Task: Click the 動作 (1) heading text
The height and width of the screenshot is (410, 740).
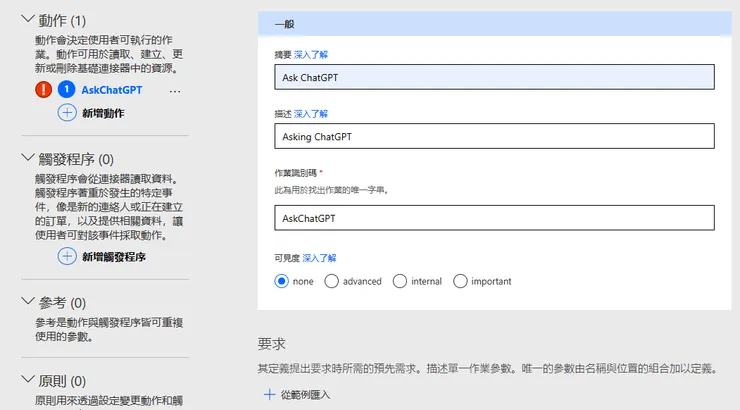Action: pyautogui.click(x=62, y=21)
